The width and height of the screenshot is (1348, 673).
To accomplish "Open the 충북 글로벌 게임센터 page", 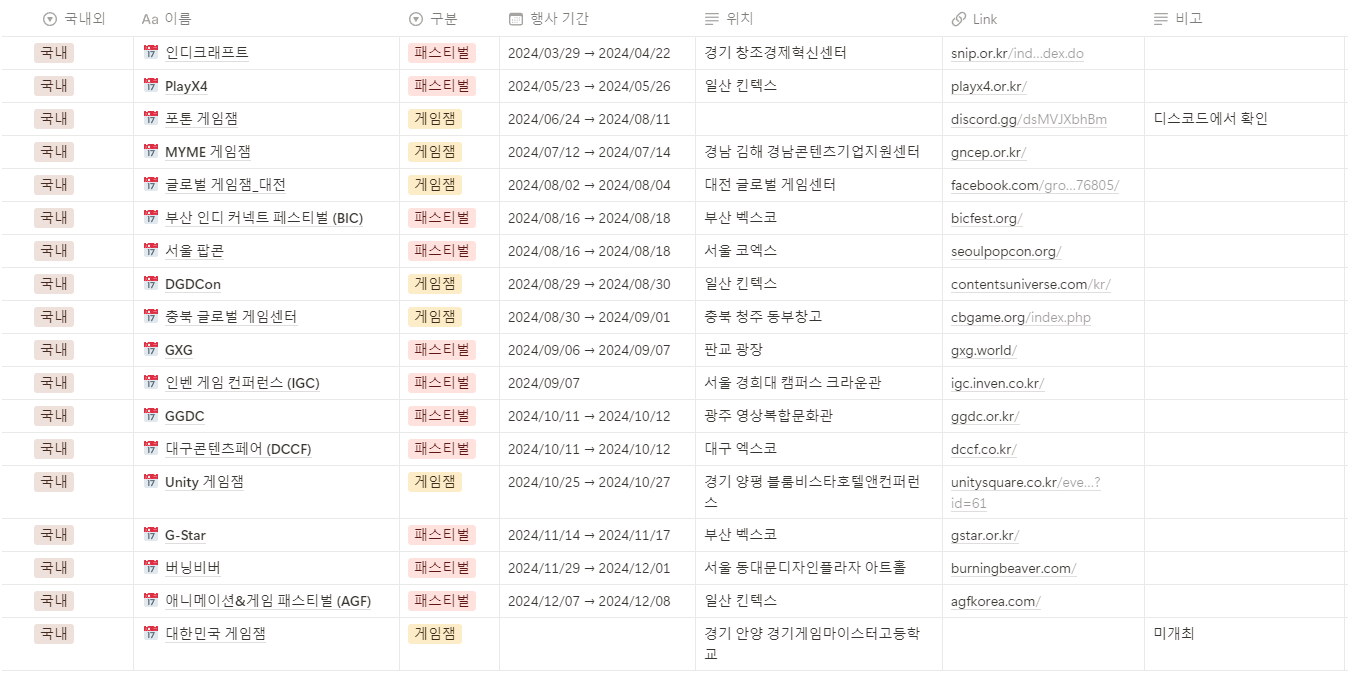I will point(231,317).
